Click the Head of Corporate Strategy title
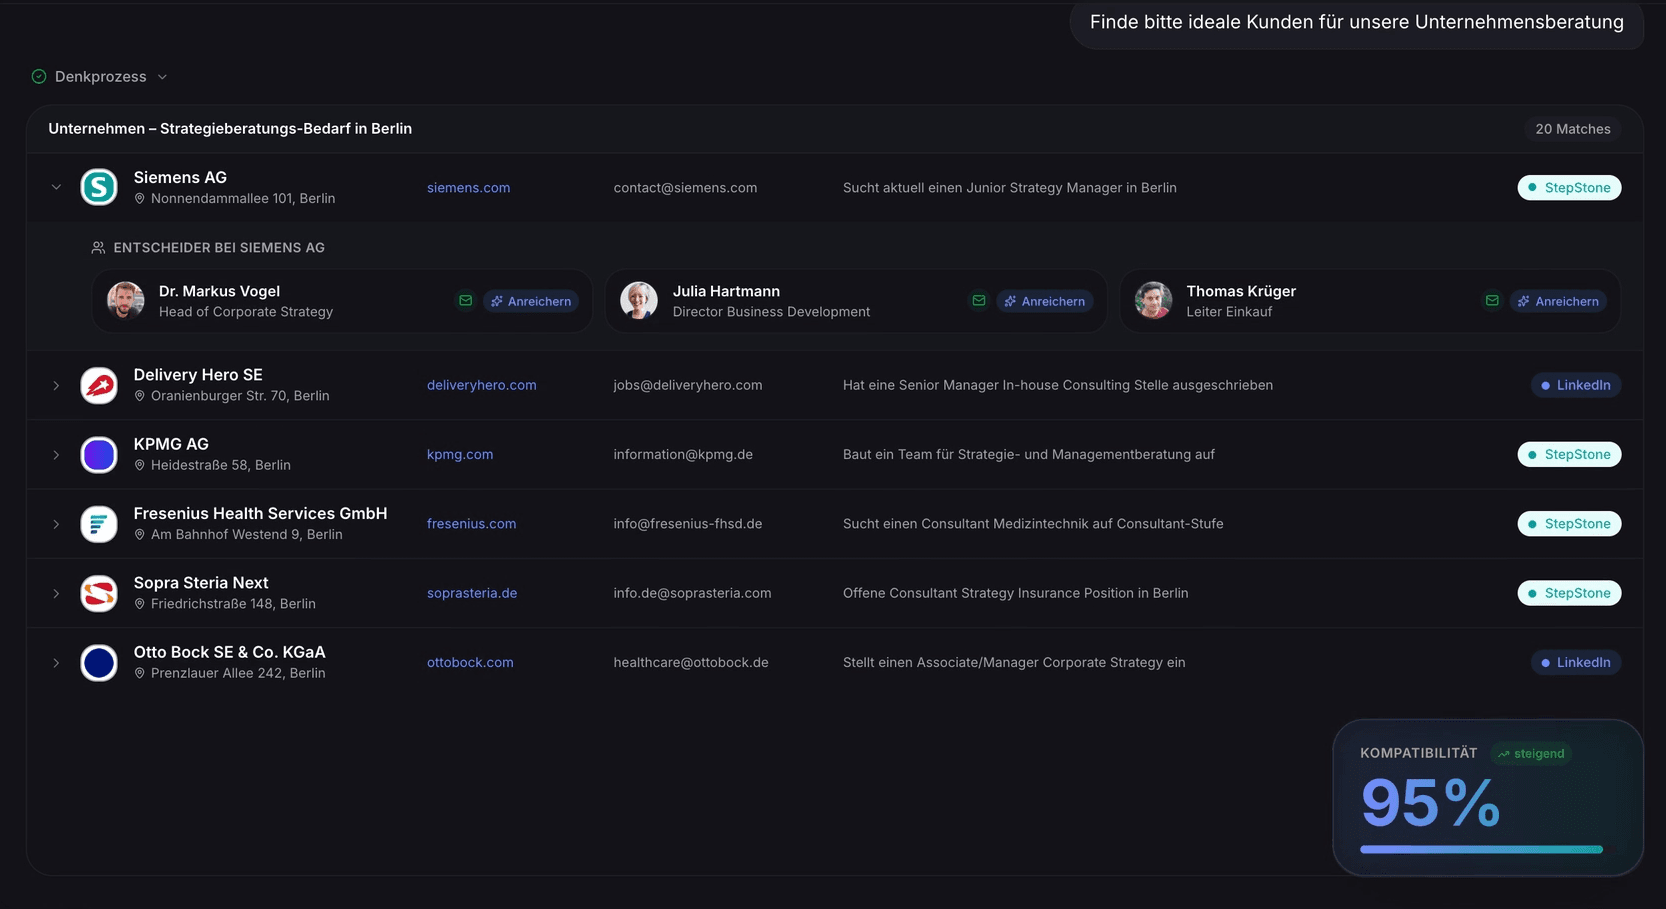 point(246,312)
